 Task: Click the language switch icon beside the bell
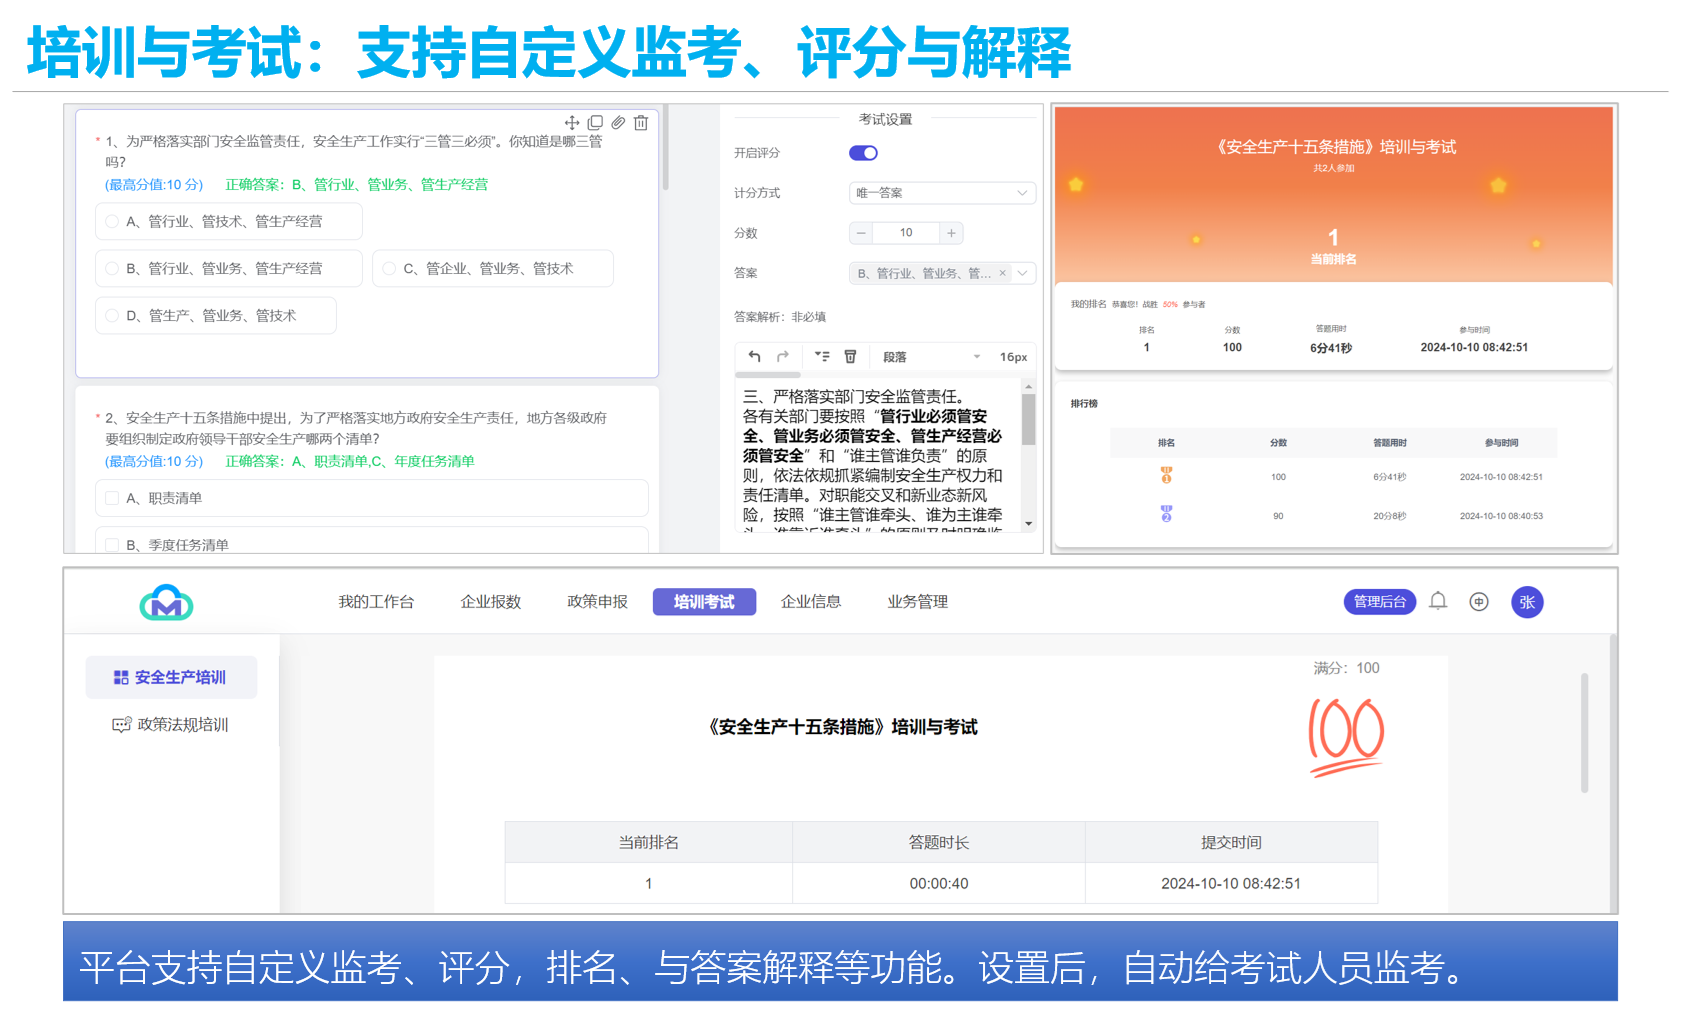coord(1479,601)
